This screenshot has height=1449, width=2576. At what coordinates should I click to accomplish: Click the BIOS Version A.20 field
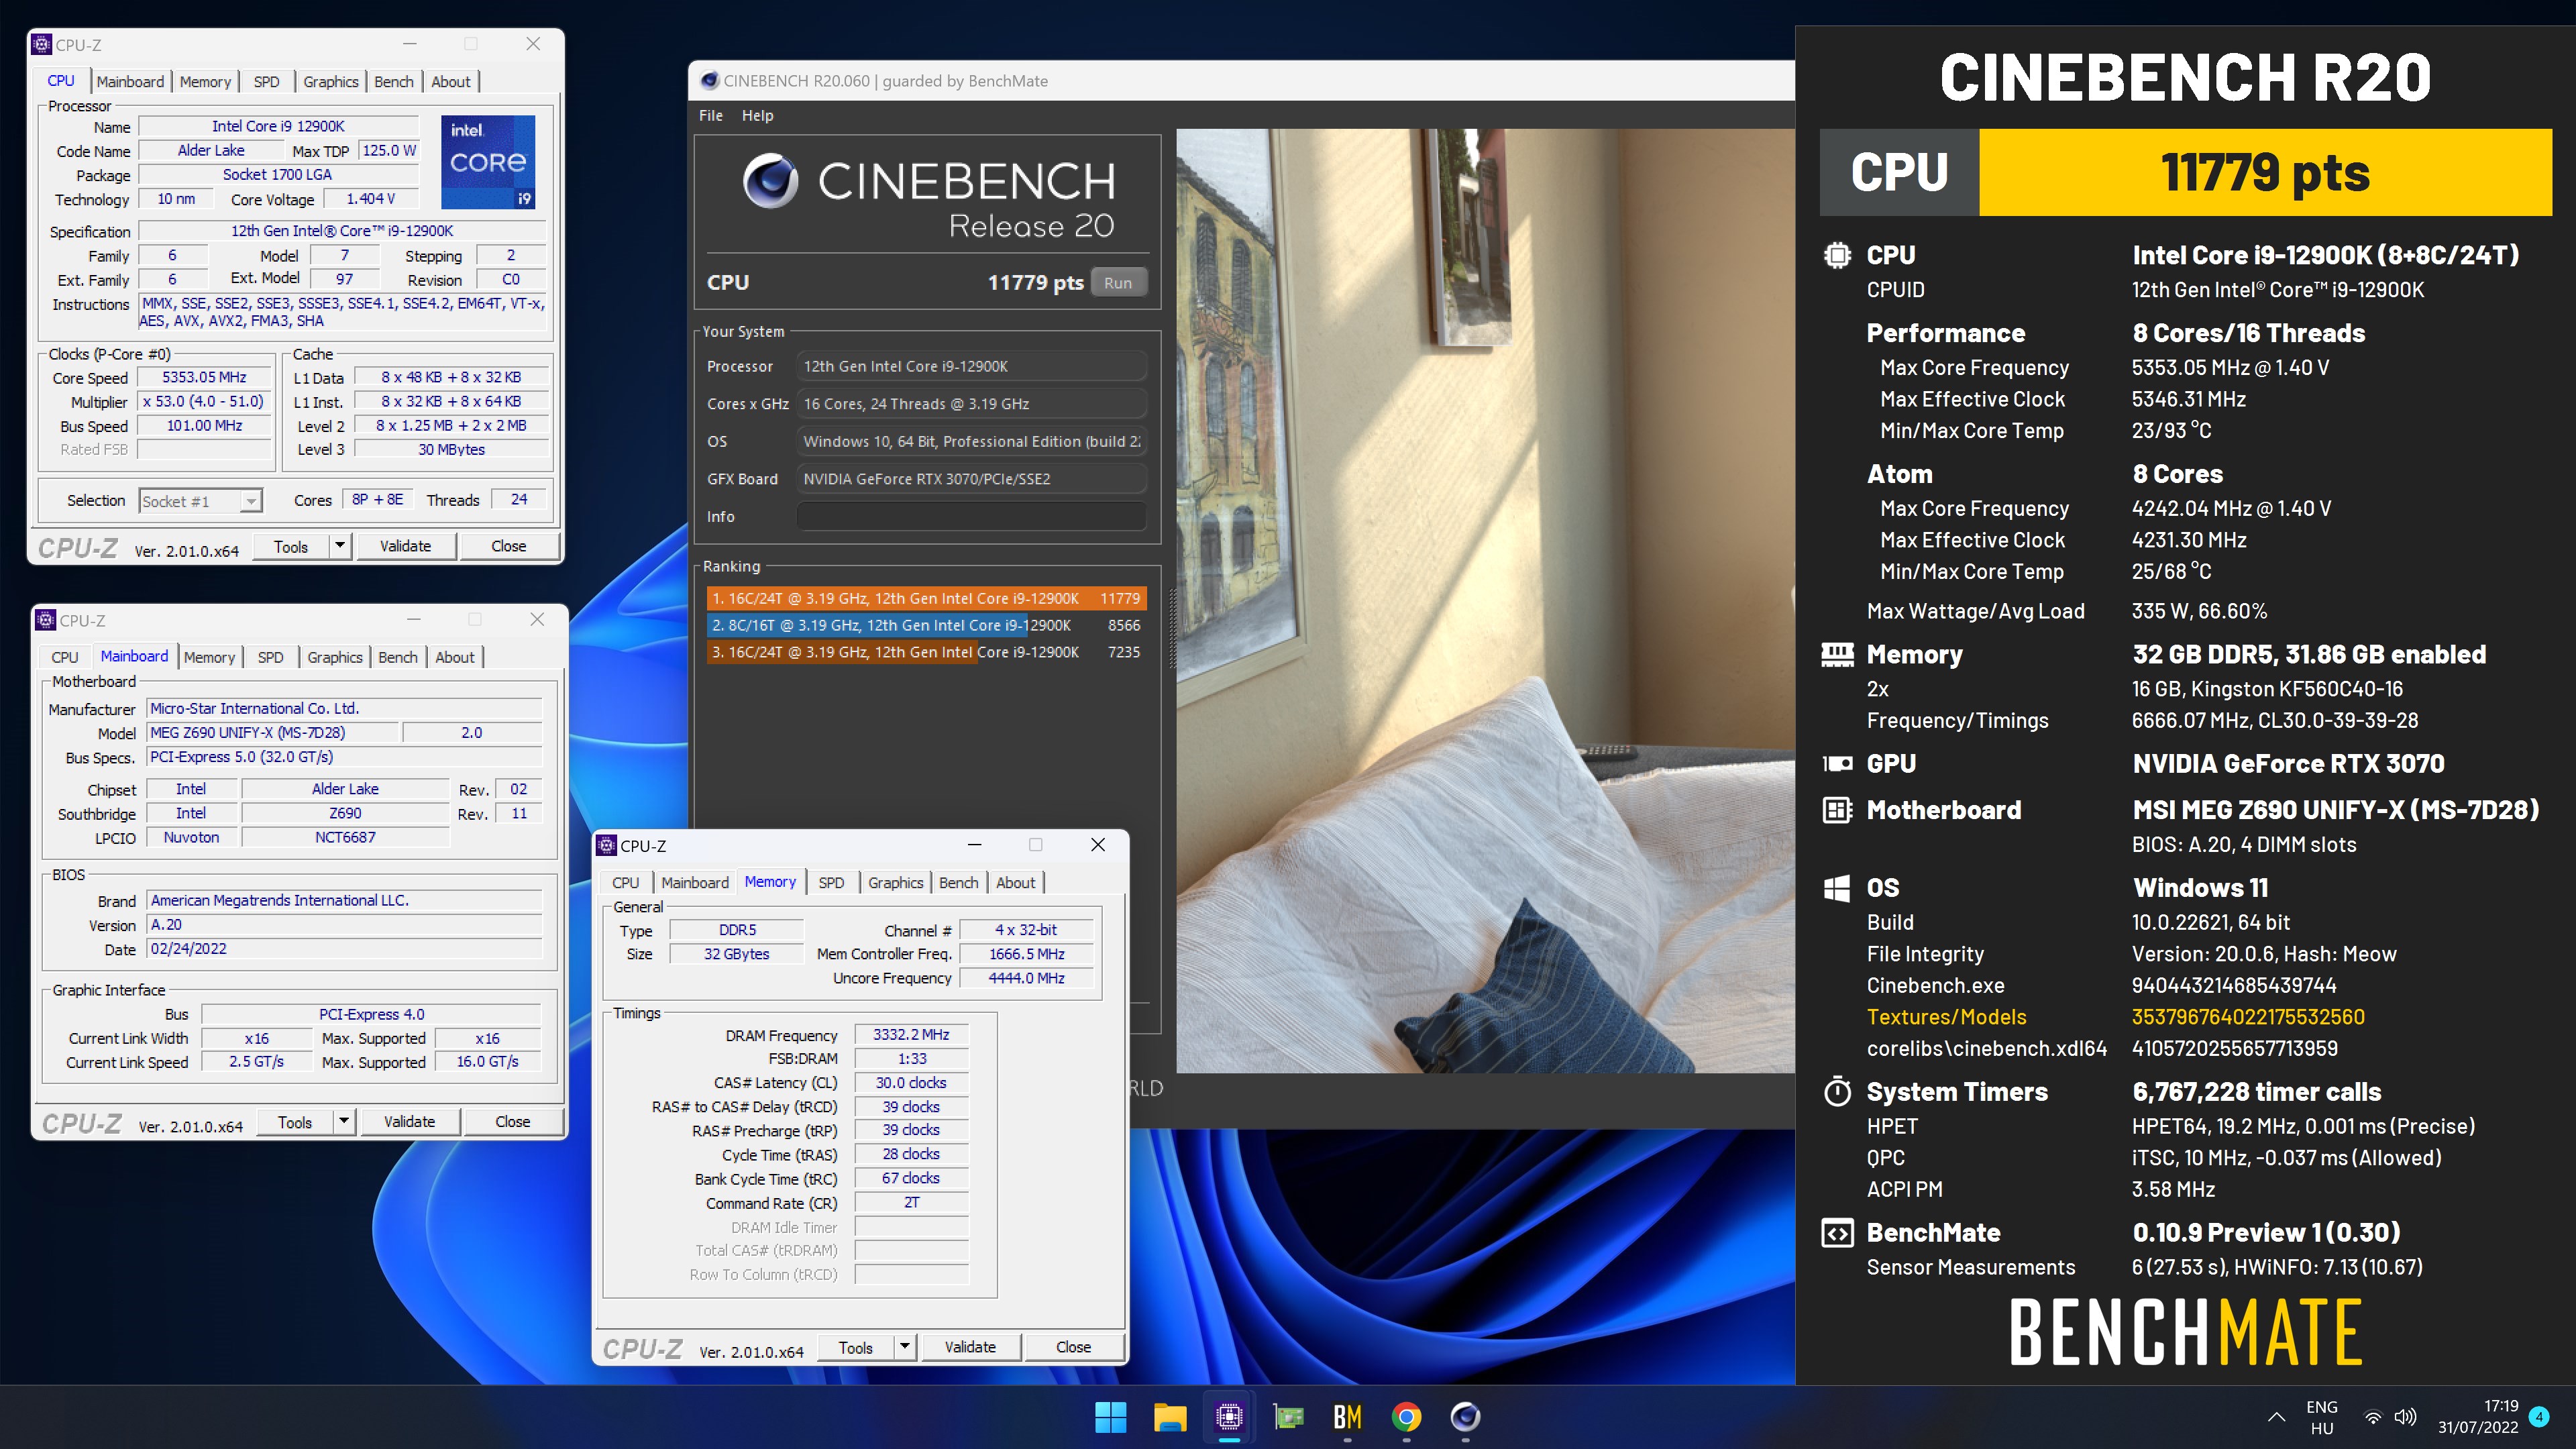[x=345, y=925]
